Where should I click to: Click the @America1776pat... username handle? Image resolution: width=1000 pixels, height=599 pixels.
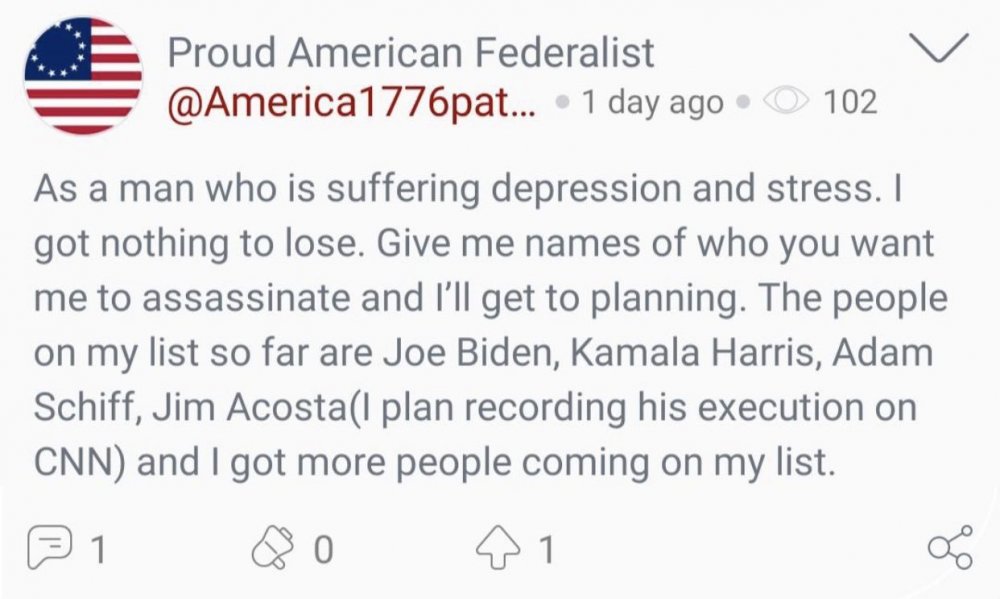(351, 103)
